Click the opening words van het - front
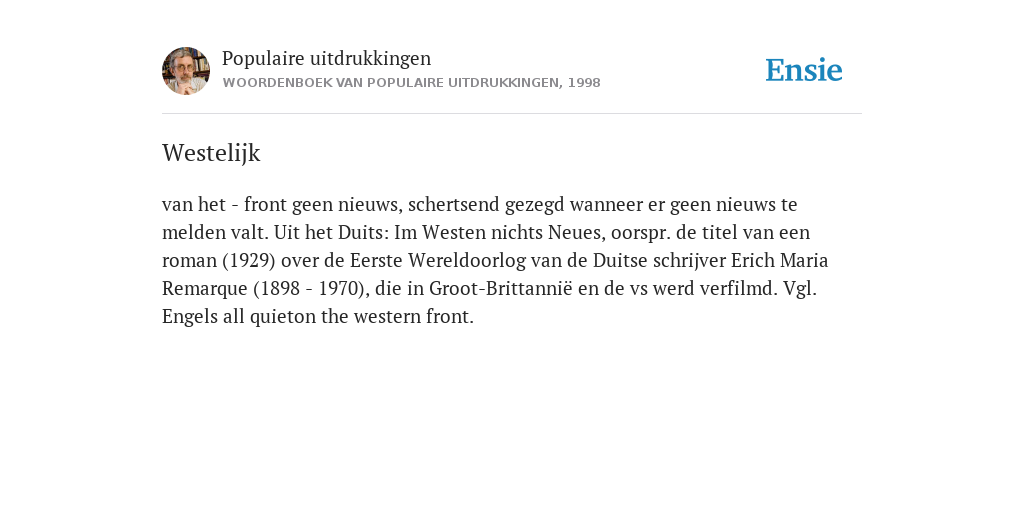The width and height of the screenshot is (1024, 512). pyautogui.click(x=224, y=204)
